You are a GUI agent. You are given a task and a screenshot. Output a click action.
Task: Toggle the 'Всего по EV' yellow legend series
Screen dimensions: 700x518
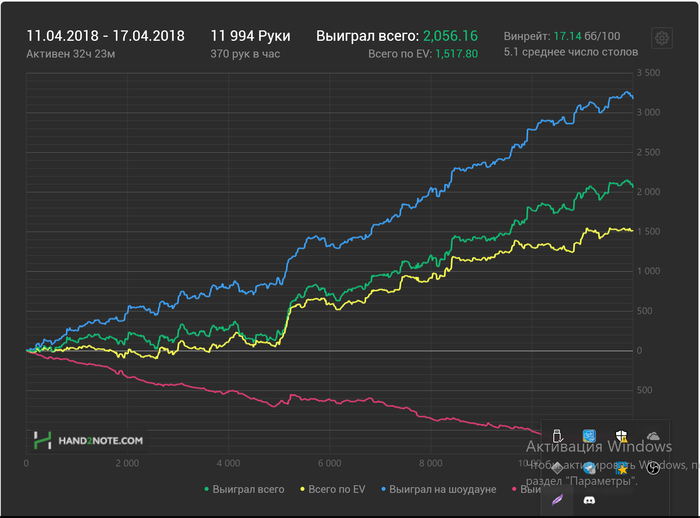(333, 489)
